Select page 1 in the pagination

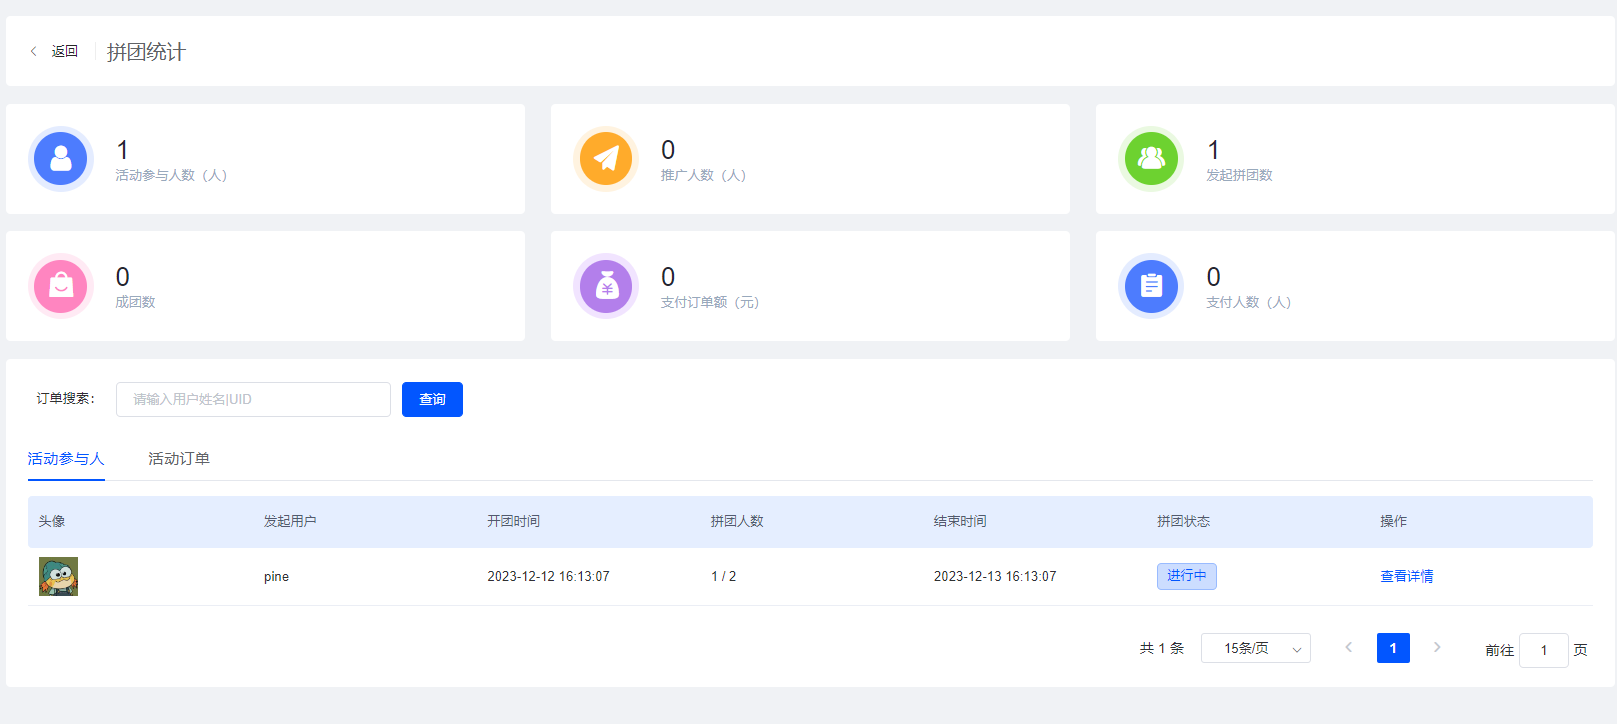[1393, 648]
